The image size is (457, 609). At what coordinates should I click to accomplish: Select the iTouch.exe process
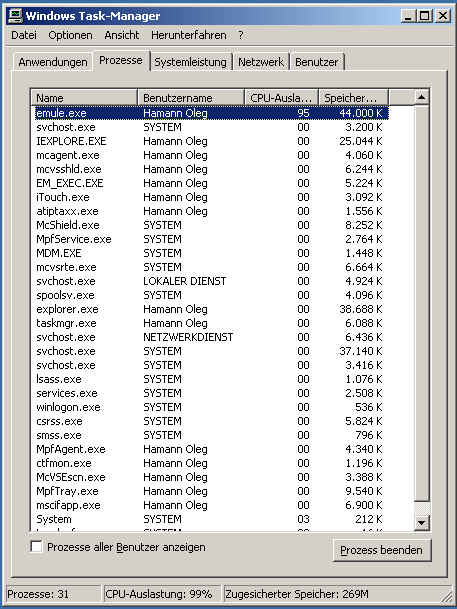point(210,197)
